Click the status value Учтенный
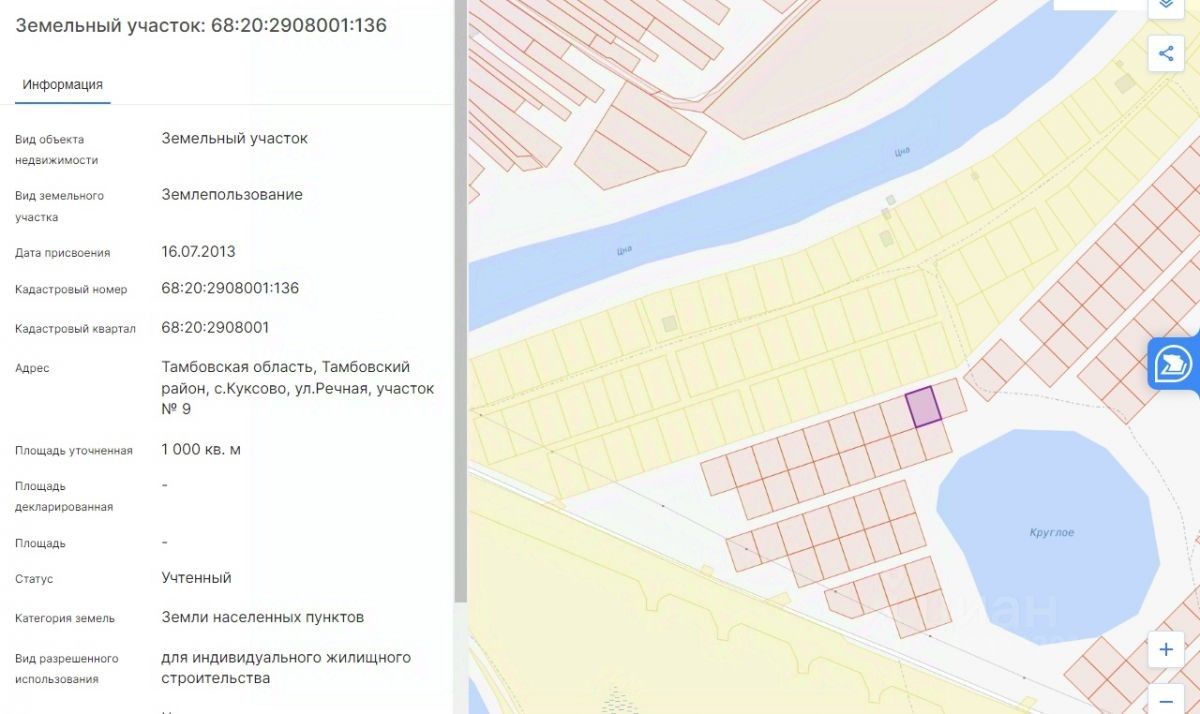This screenshot has width=1200, height=714. click(x=196, y=578)
